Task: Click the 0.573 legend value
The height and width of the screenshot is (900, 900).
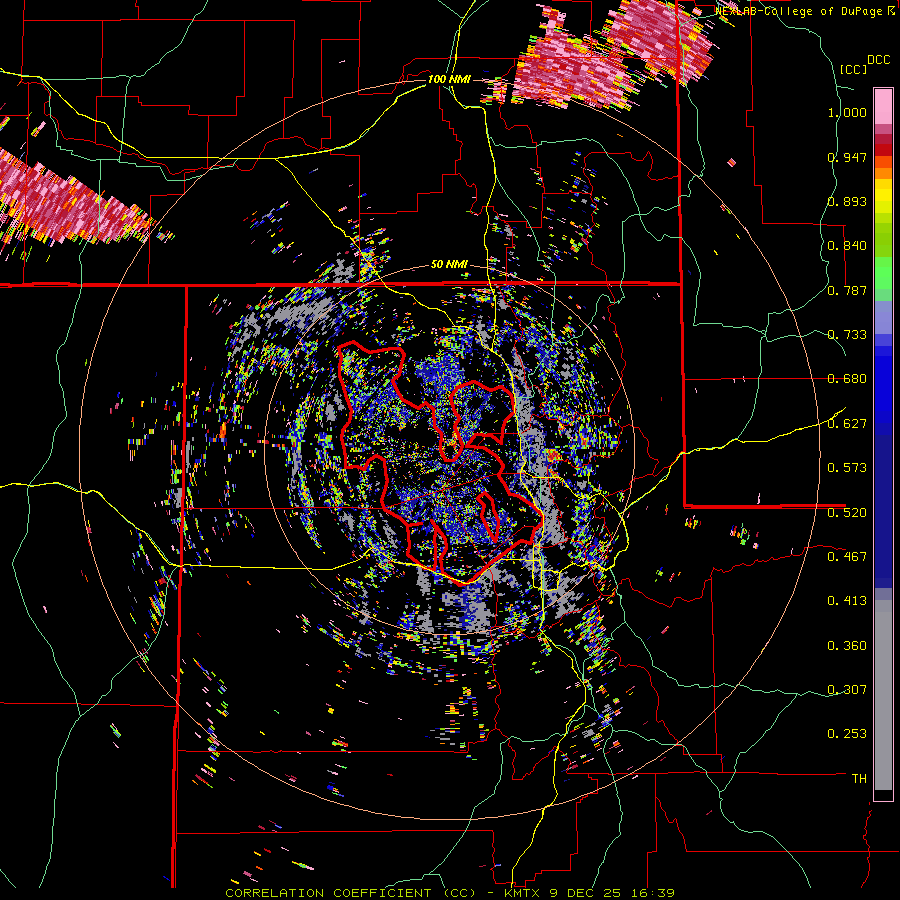Action: 847,468
